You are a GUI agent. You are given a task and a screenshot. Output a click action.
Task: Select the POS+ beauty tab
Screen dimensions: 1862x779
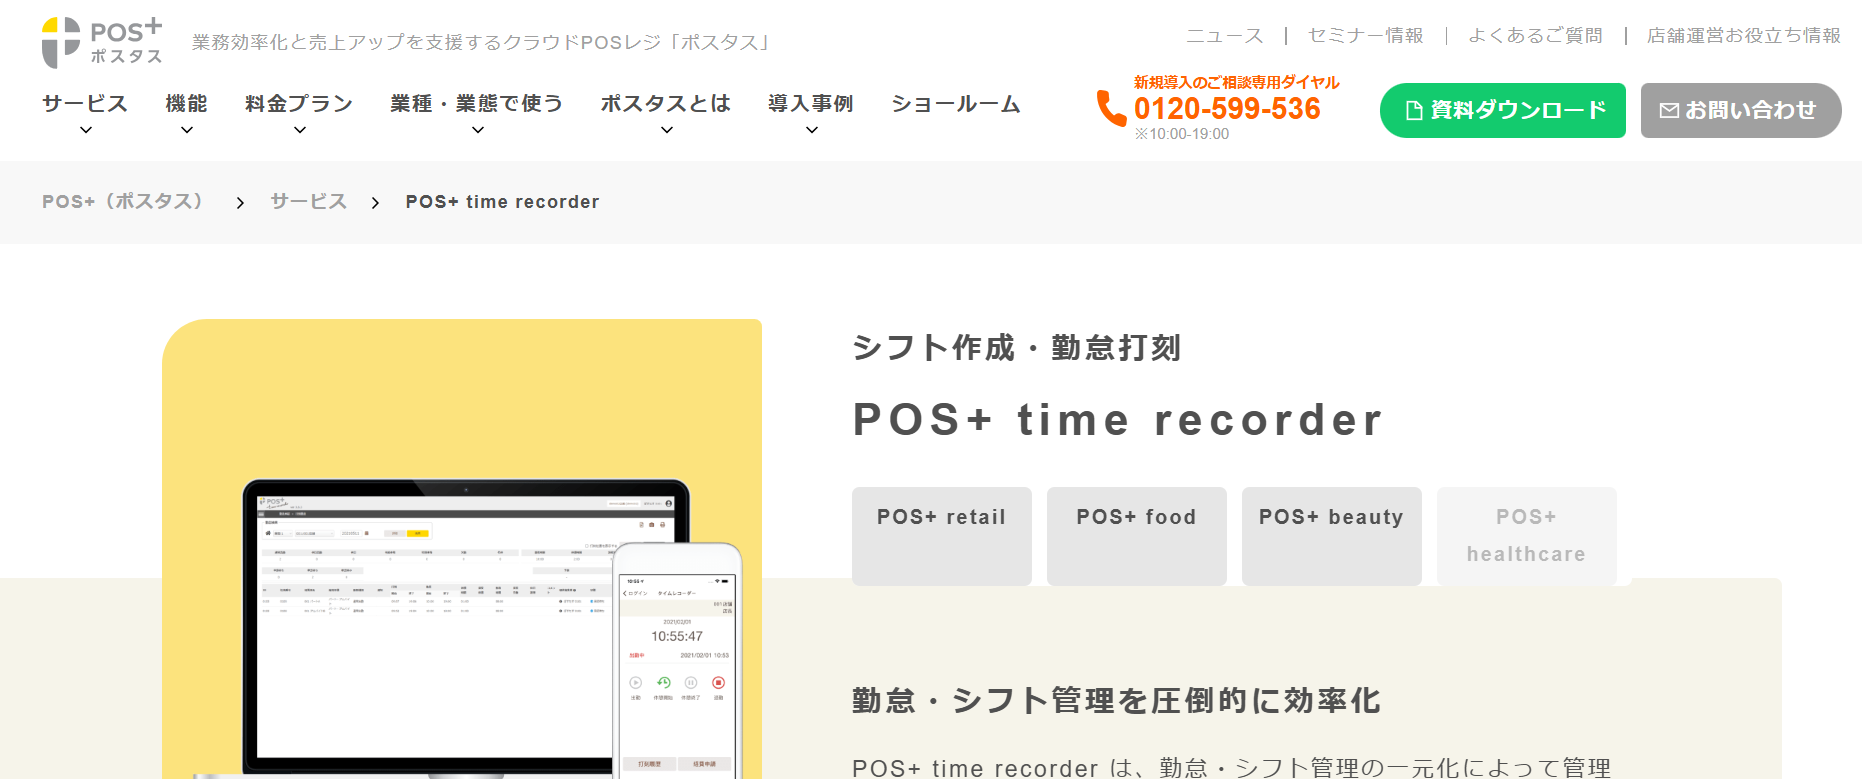1332,536
